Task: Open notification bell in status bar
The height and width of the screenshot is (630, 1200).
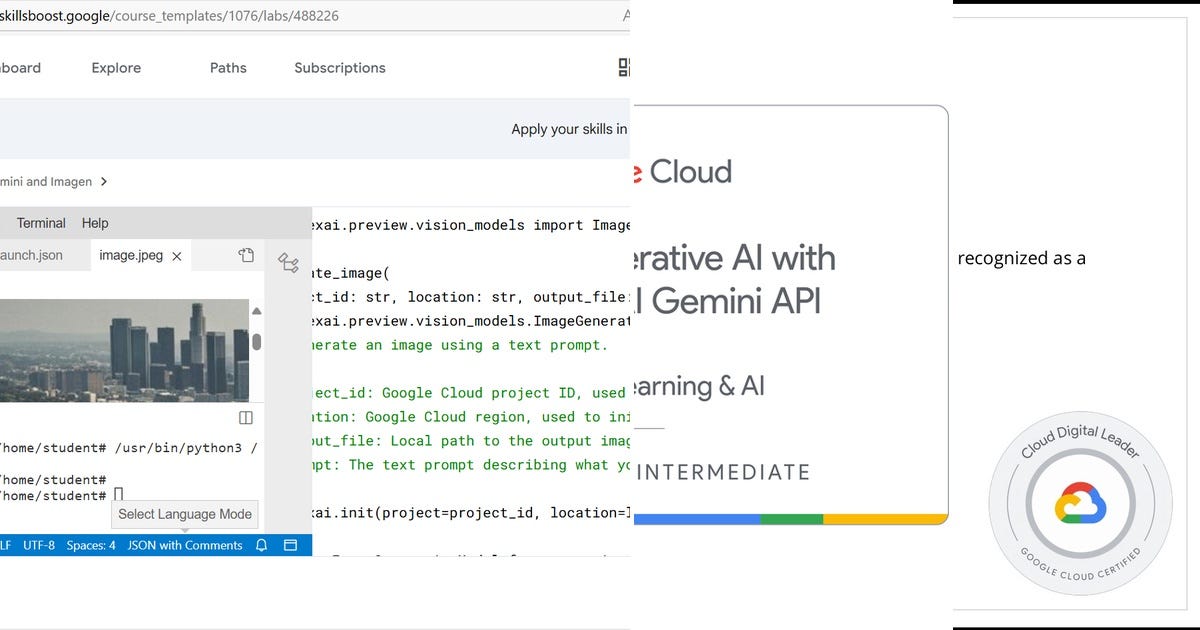Action: (x=261, y=545)
